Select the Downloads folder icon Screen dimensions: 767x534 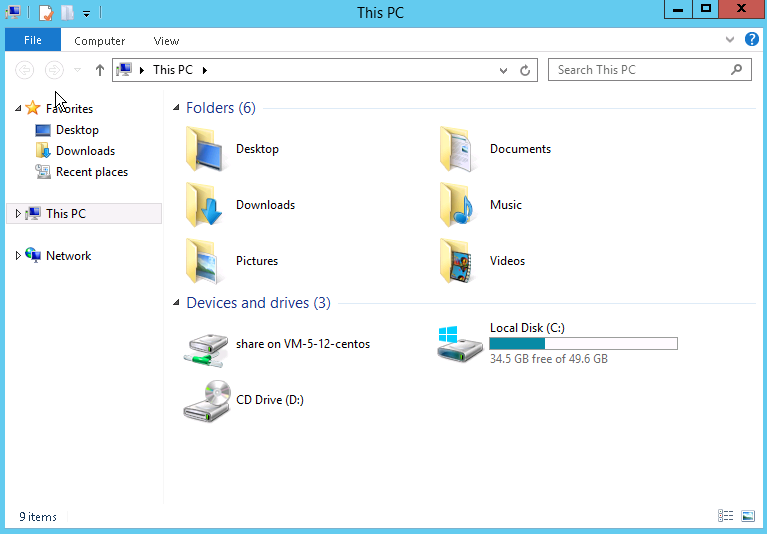204,204
